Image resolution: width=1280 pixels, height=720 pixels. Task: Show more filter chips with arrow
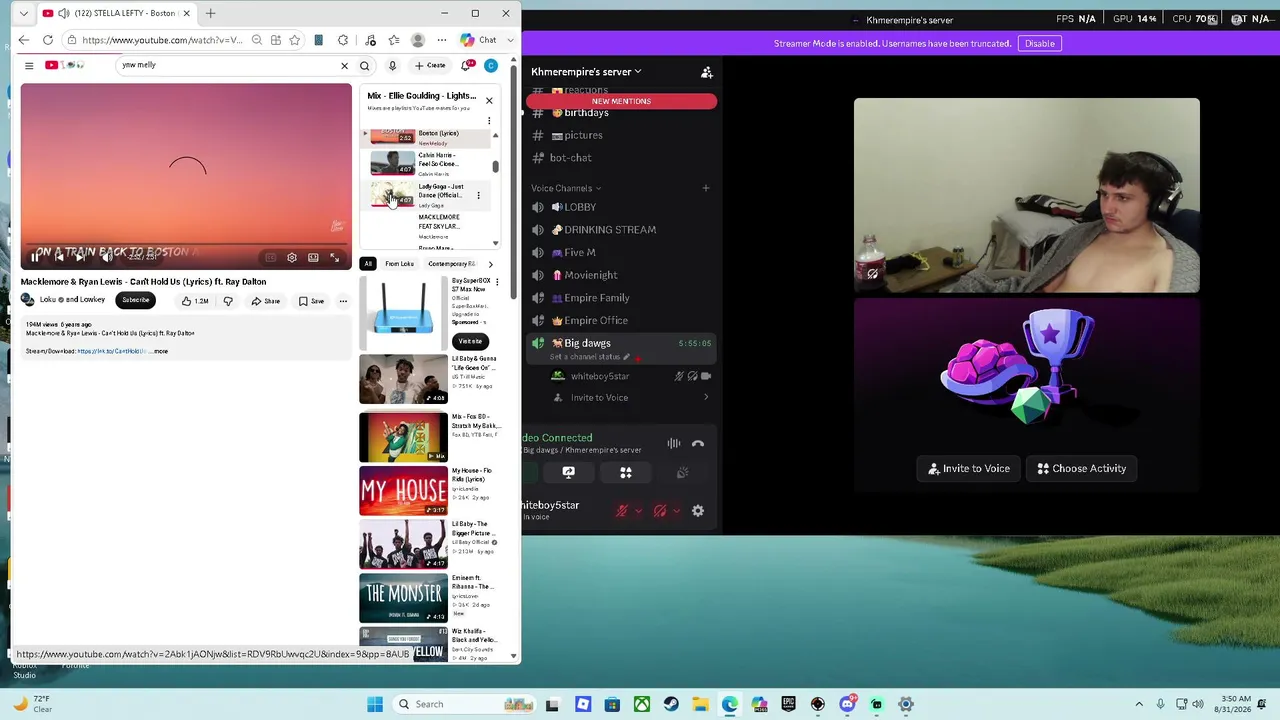pyautogui.click(x=490, y=264)
